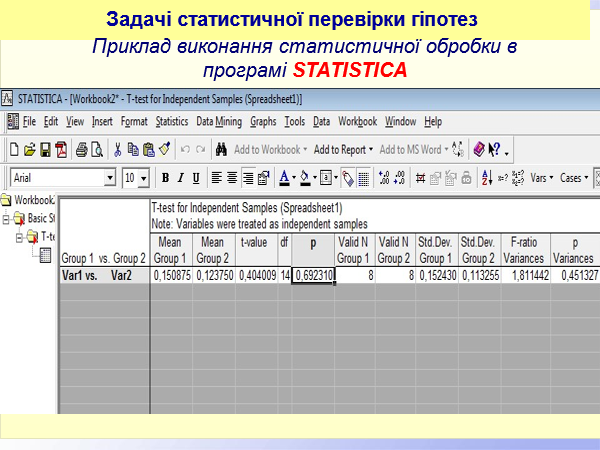Viewport: 600px width, 450px height.
Task: Open the Vars dropdown
Action: [x=542, y=178]
